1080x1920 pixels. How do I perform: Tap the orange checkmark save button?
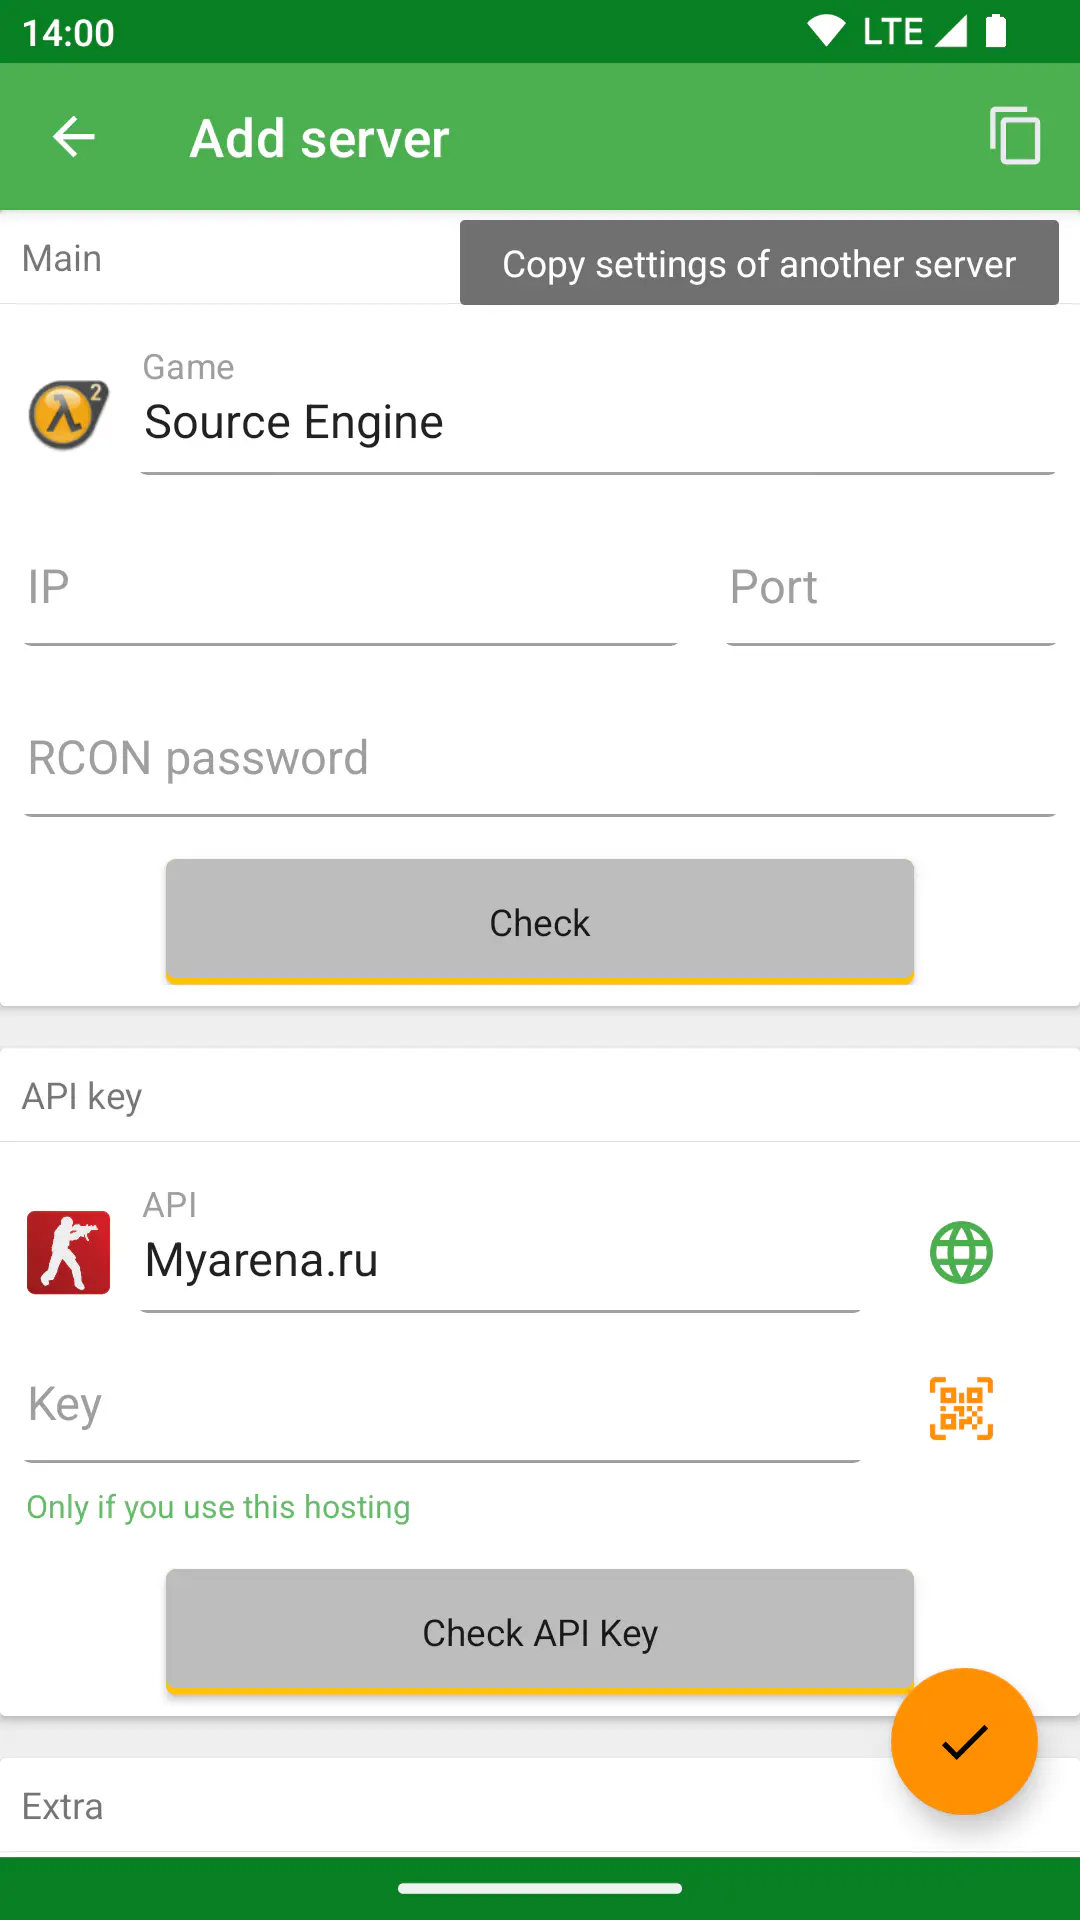click(964, 1741)
